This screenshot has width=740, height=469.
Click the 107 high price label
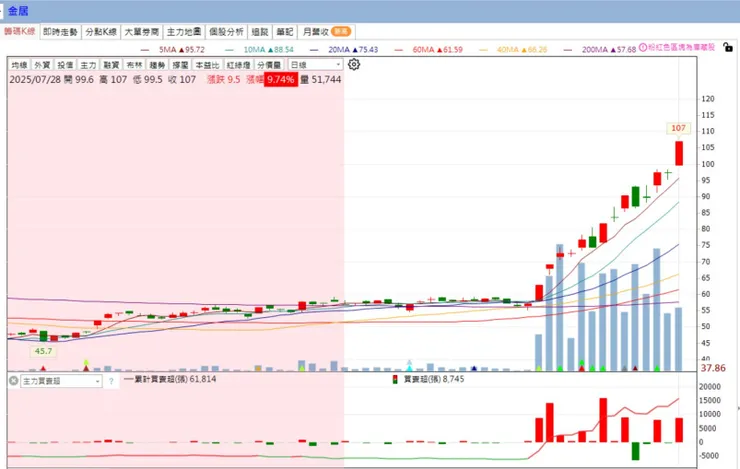coord(679,128)
